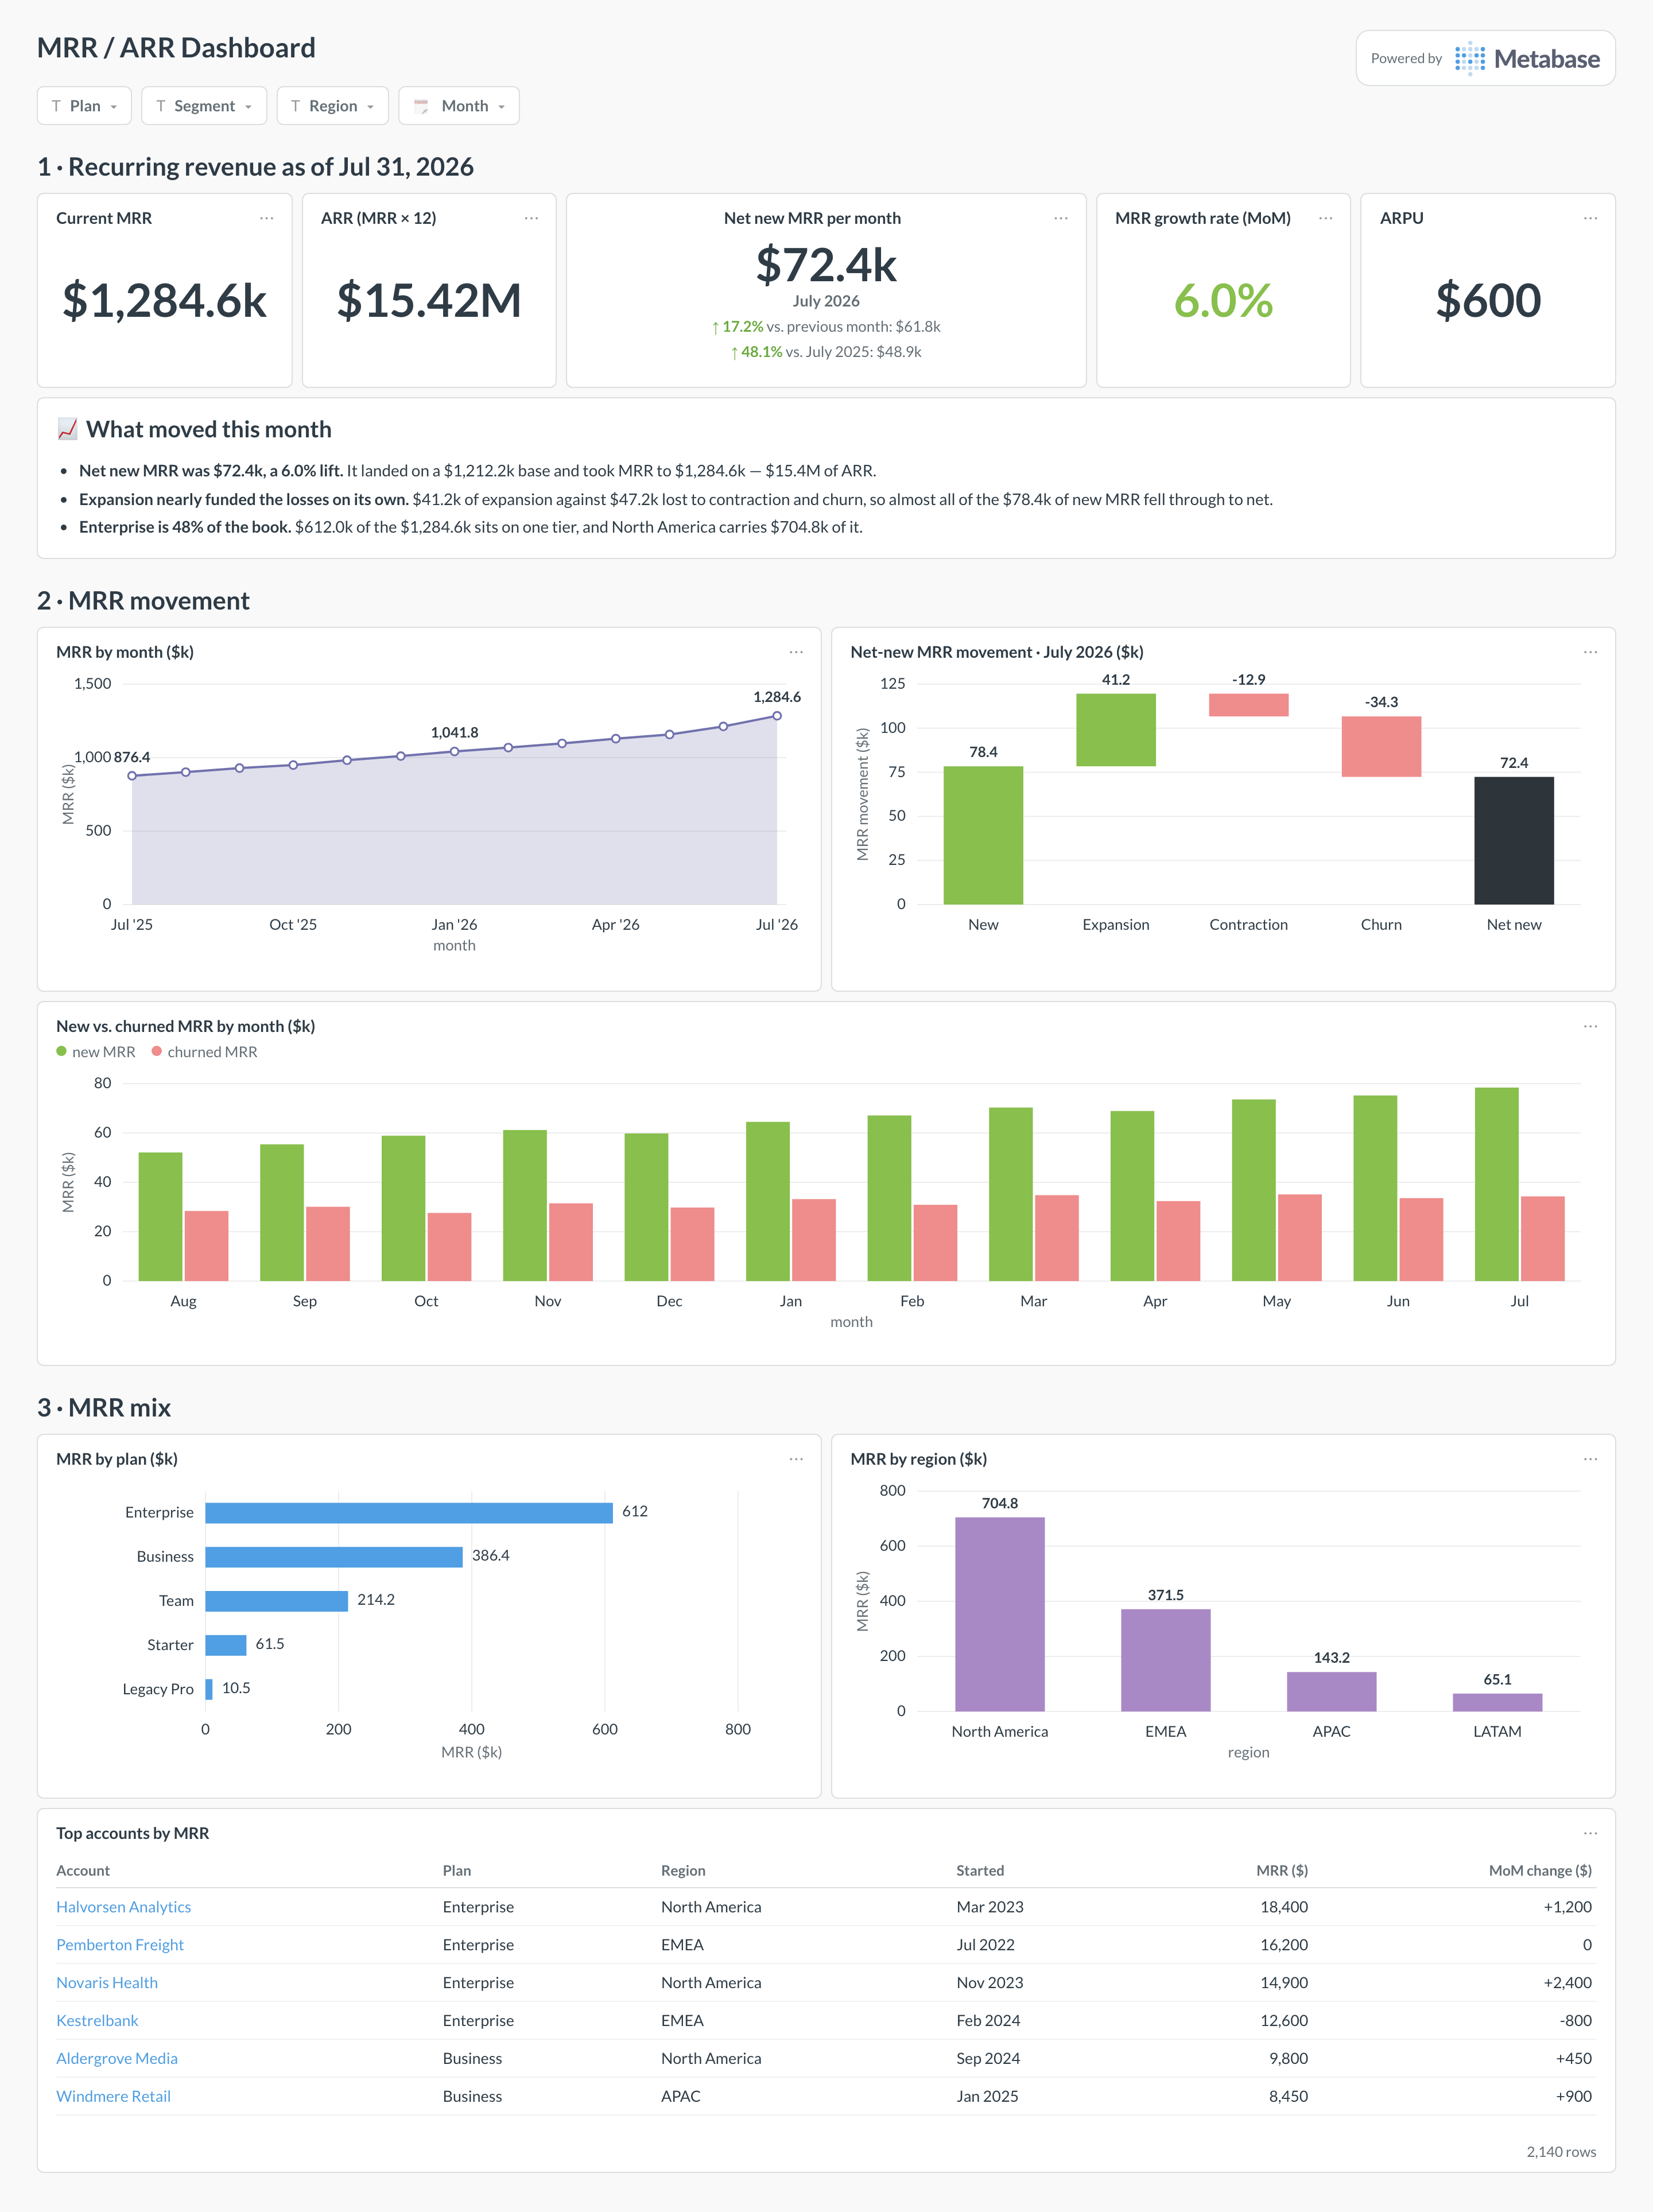Click the LATAM bar in region chart

1498,1702
